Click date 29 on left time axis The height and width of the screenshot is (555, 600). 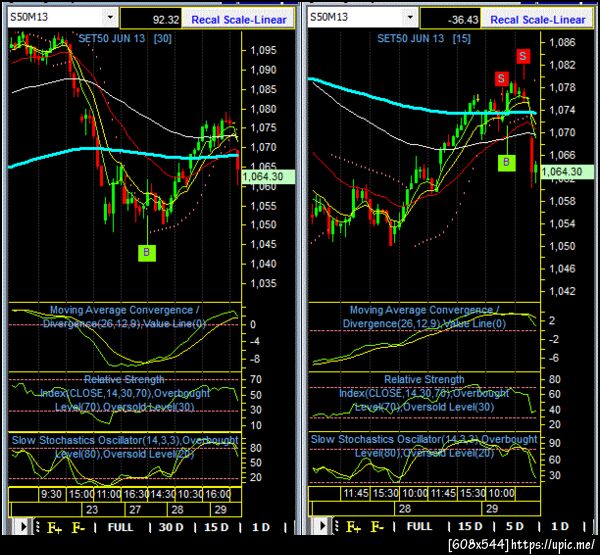click(220, 510)
